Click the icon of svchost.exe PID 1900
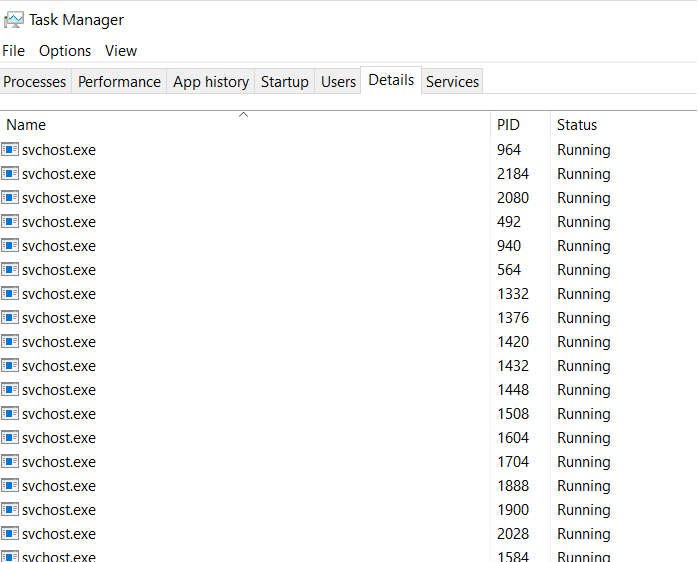The width and height of the screenshot is (698, 562). (x=10, y=510)
